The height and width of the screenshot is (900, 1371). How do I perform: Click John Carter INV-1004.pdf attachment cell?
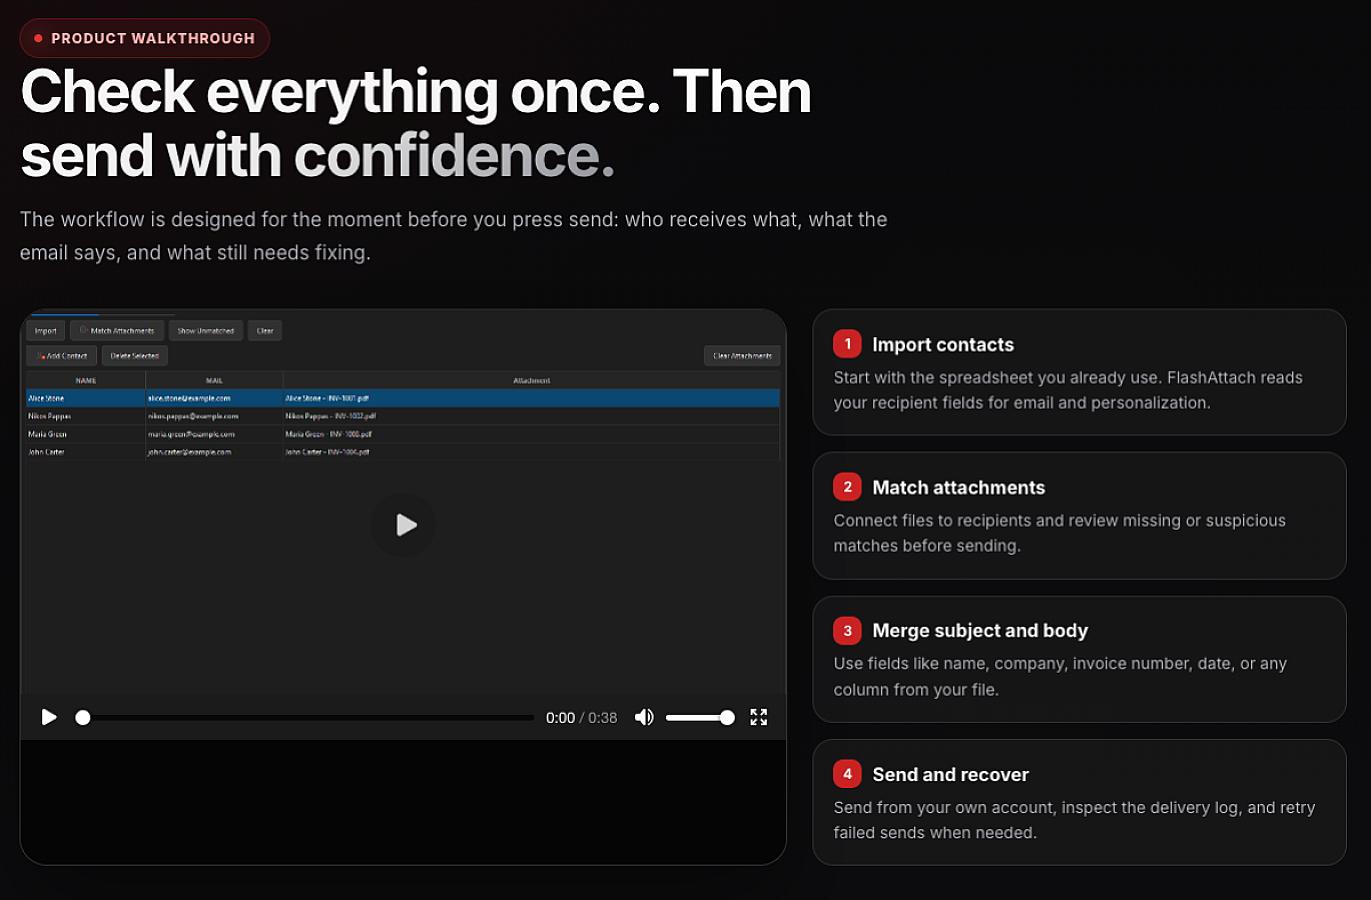[x=327, y=452]
